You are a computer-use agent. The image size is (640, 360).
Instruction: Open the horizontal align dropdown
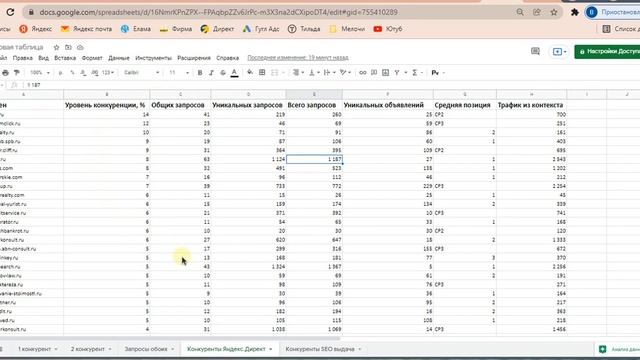298,73
